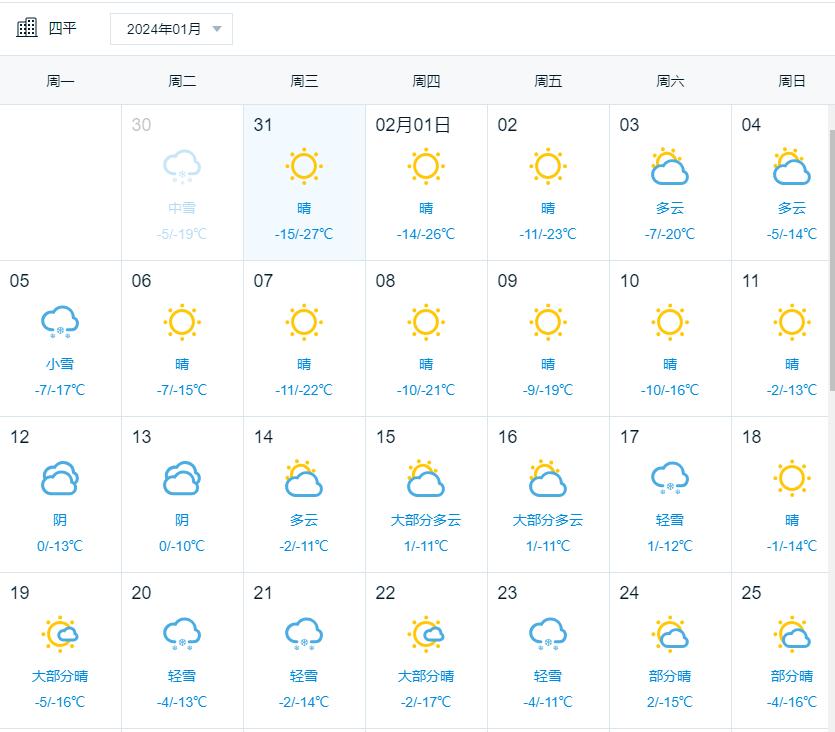The height and width of the screenshot is (732, 835).
Task: Click the snow icon on day 30
Action: [182, 167]
